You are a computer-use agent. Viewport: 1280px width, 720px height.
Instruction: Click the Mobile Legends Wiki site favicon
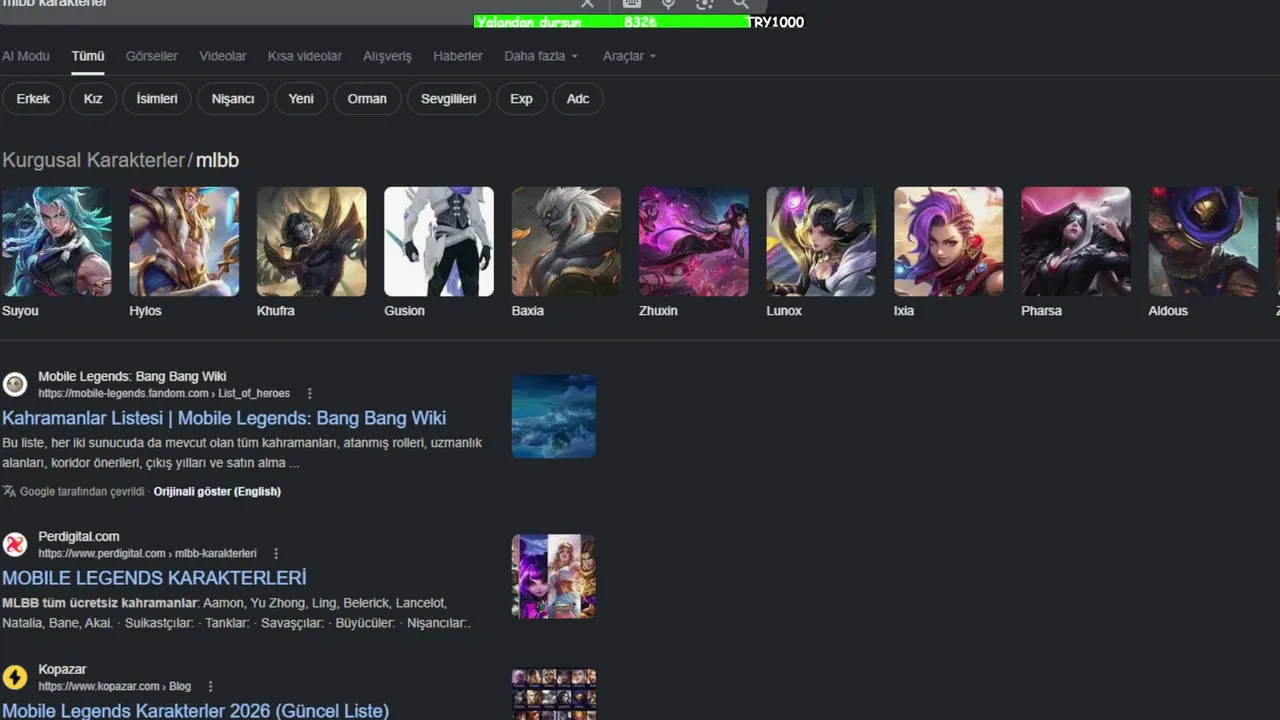click(15, 385)
